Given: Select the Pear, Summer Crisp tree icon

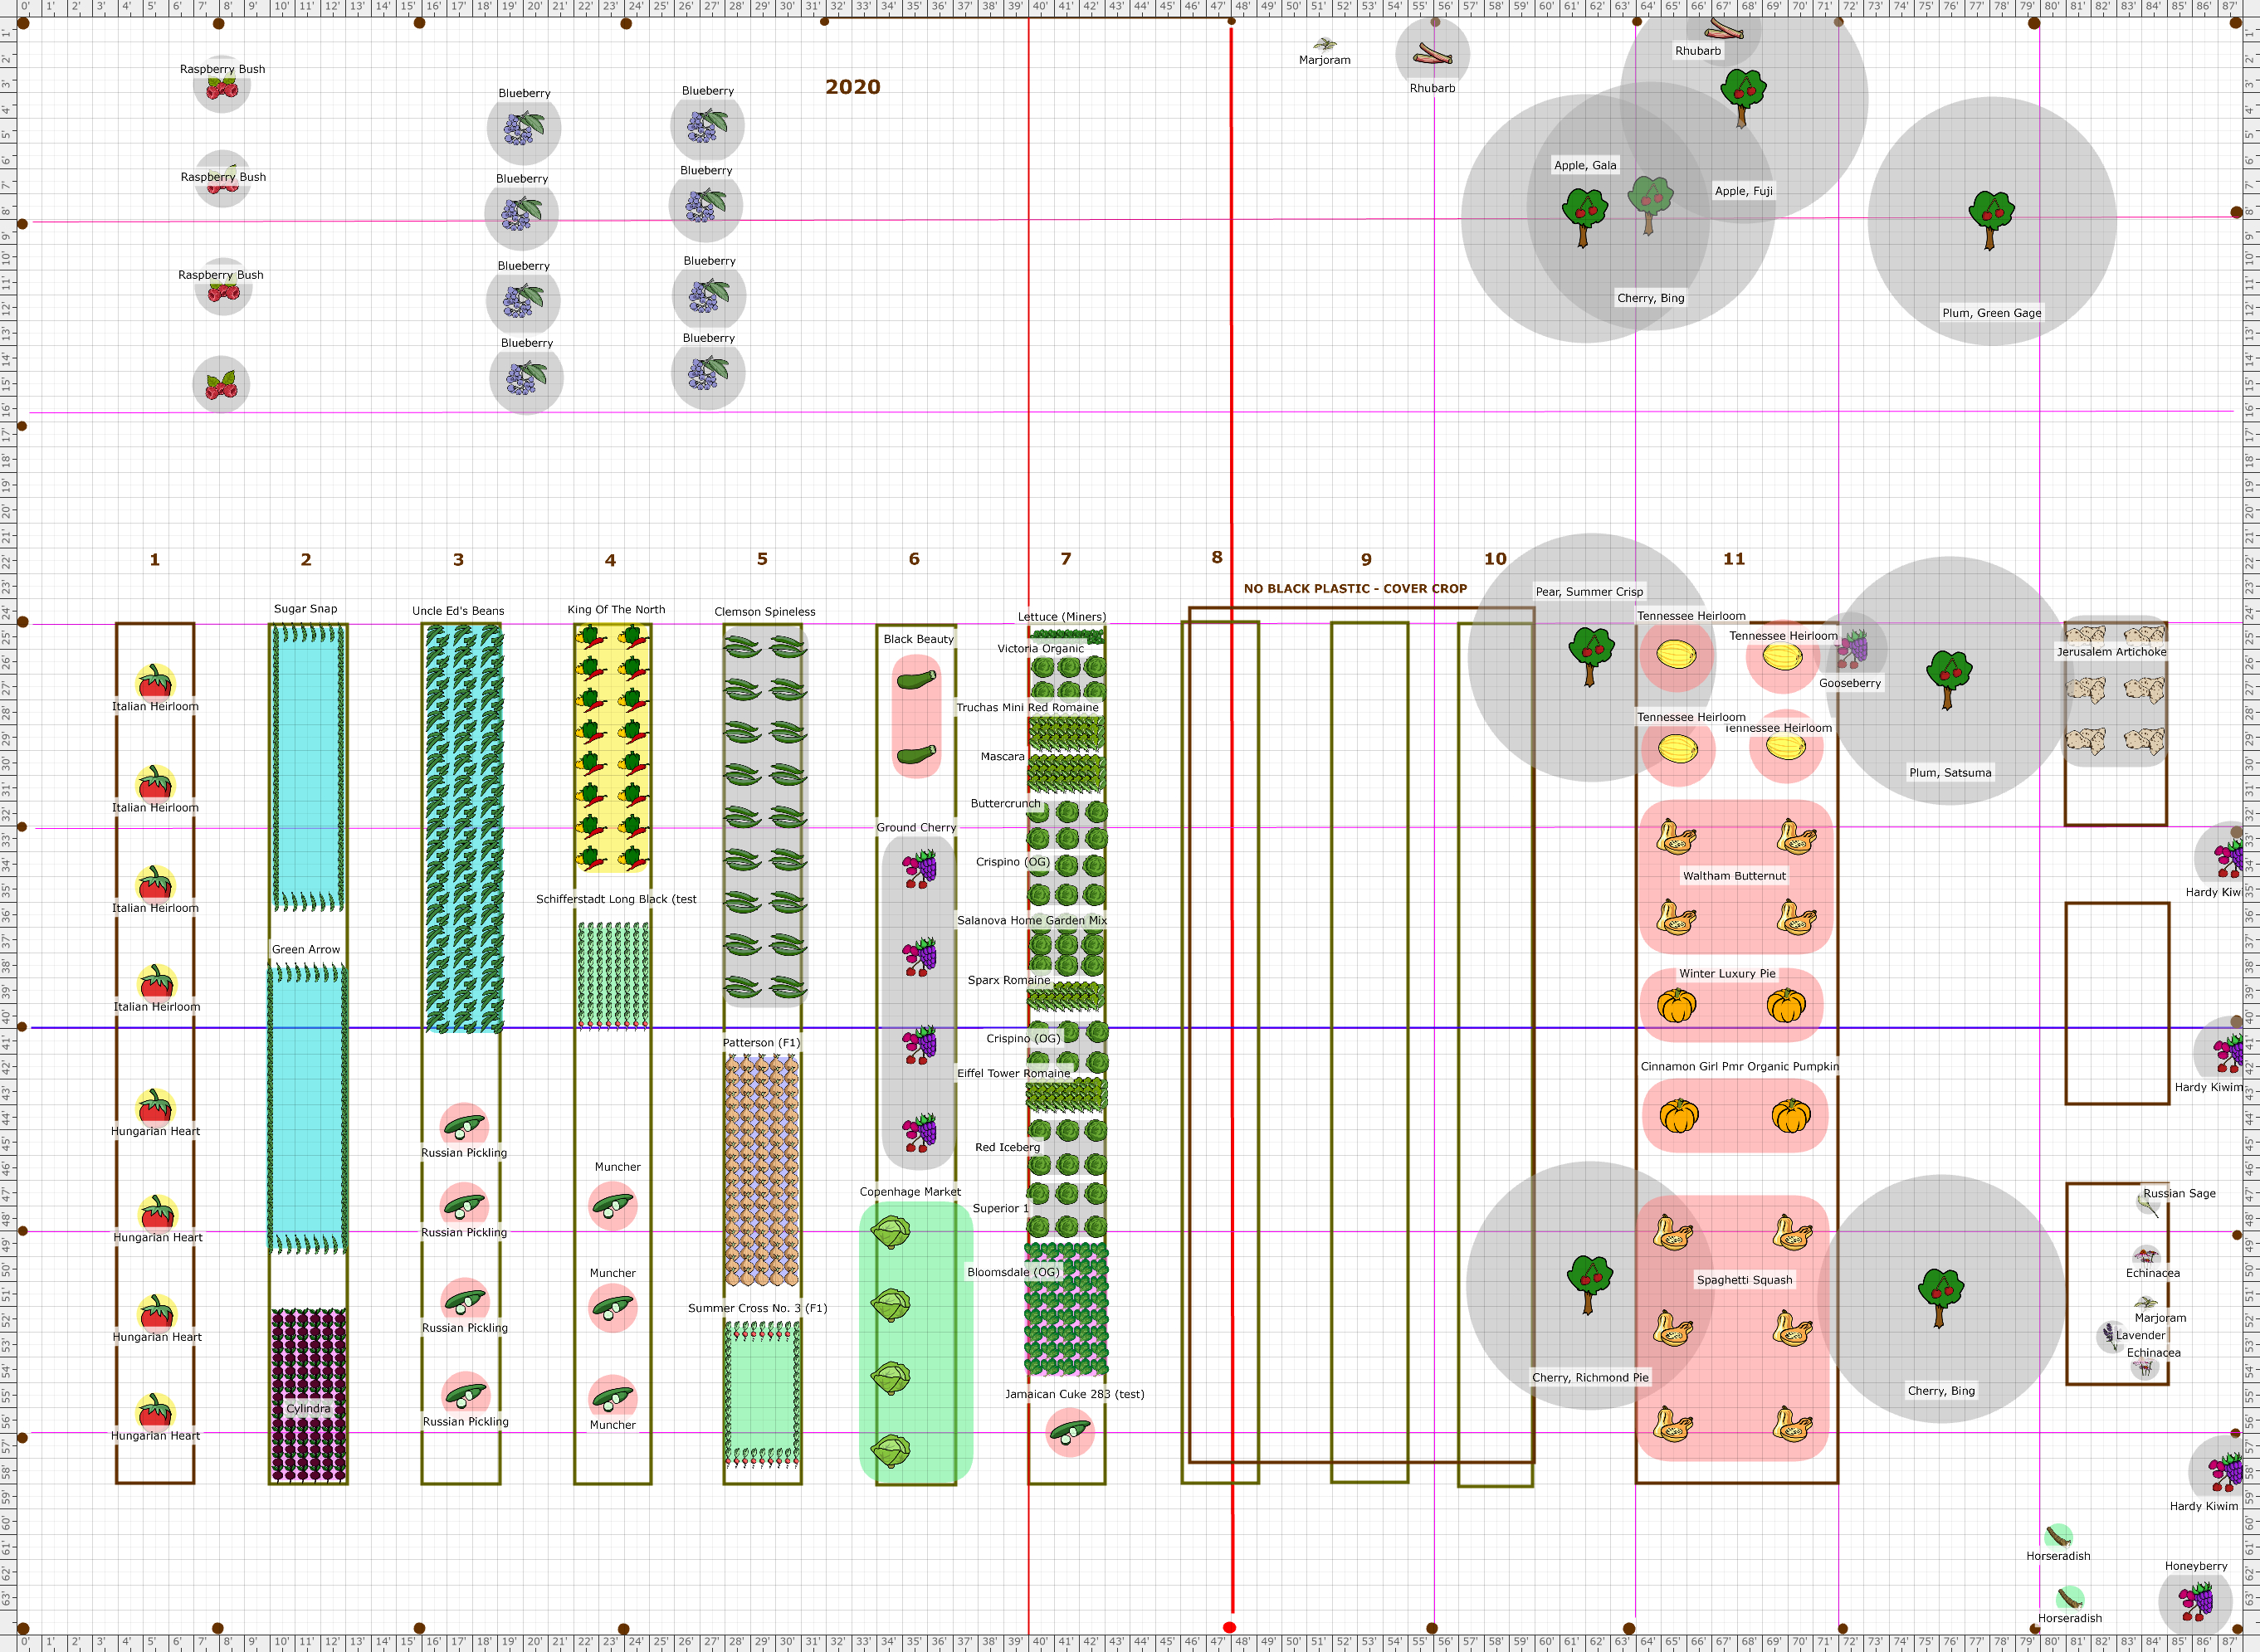Looking at the screenshot, I should pos(1590,656).
